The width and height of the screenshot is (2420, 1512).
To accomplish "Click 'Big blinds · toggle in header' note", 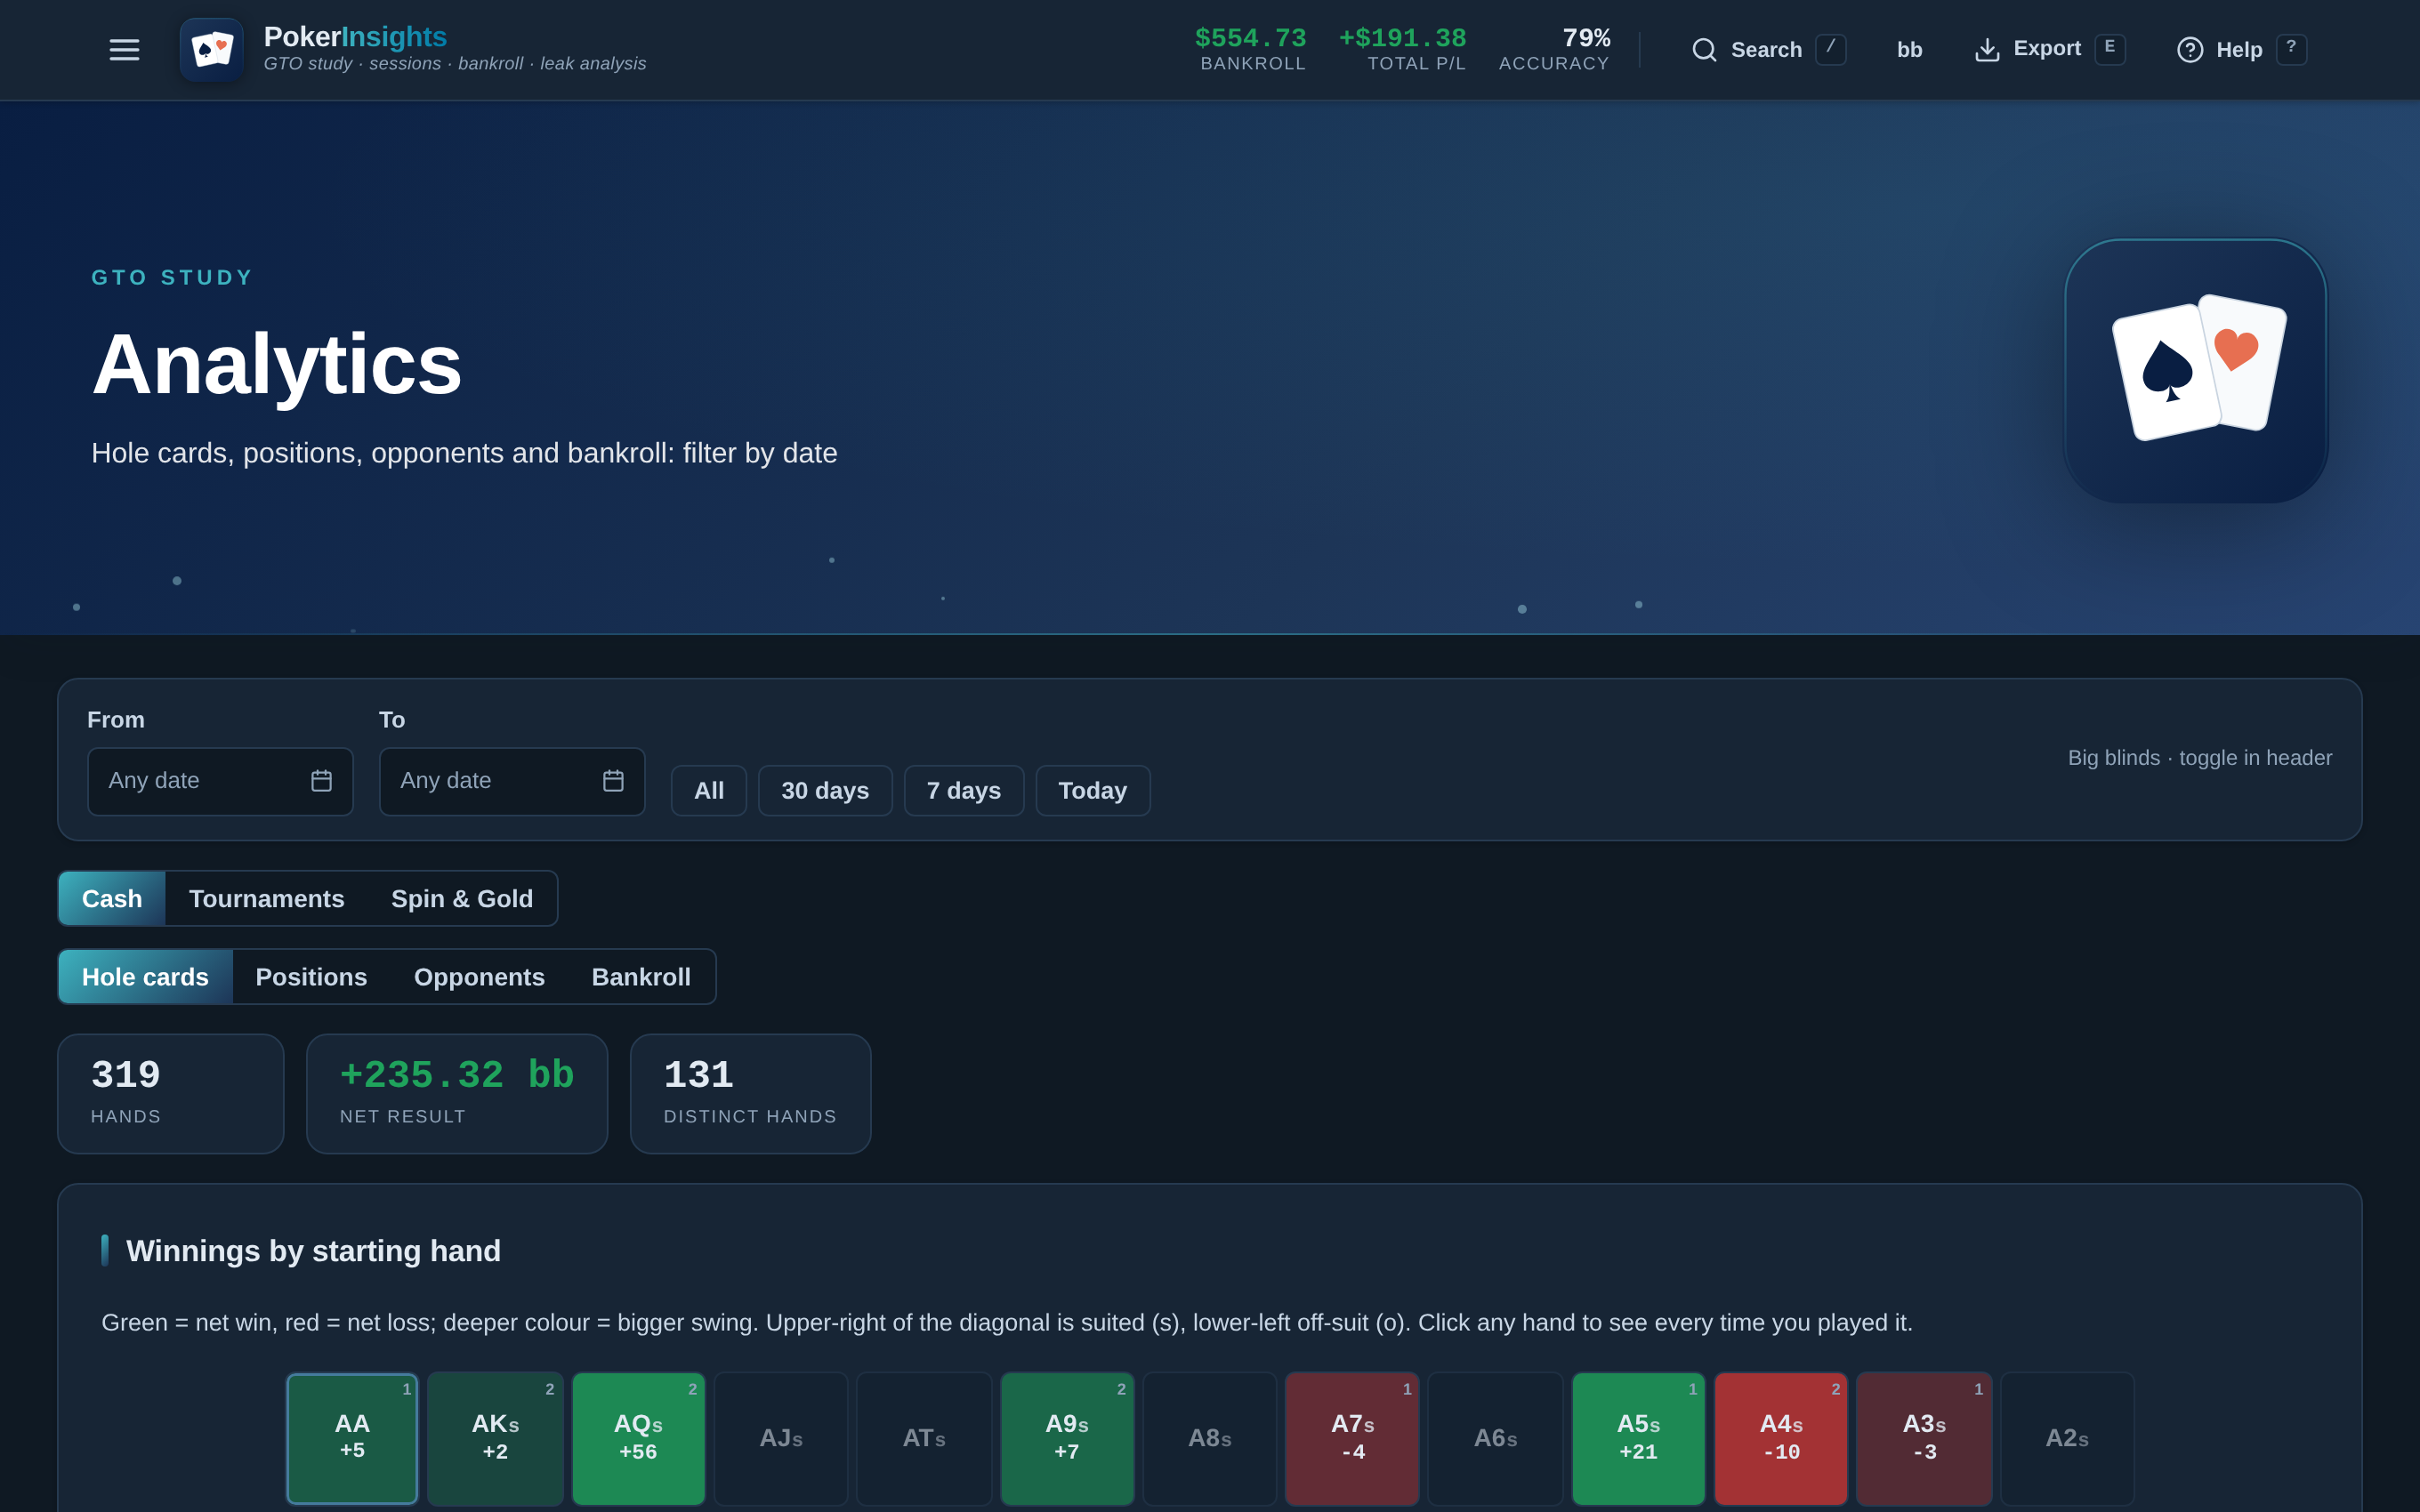I will click(x=2199, y=758).
